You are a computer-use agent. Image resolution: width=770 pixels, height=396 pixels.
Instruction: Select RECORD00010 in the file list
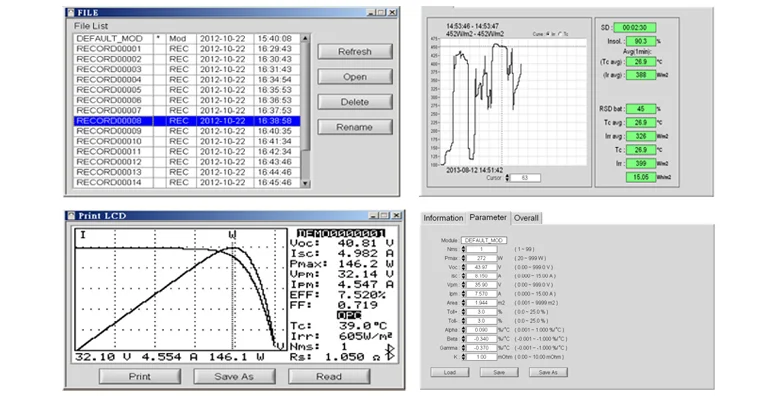[187, 141]
